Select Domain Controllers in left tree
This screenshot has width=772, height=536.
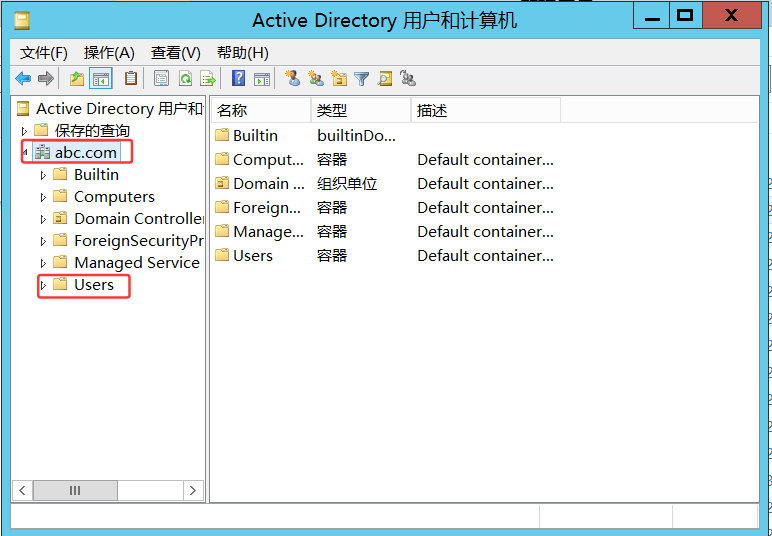[x=139, y=219]
